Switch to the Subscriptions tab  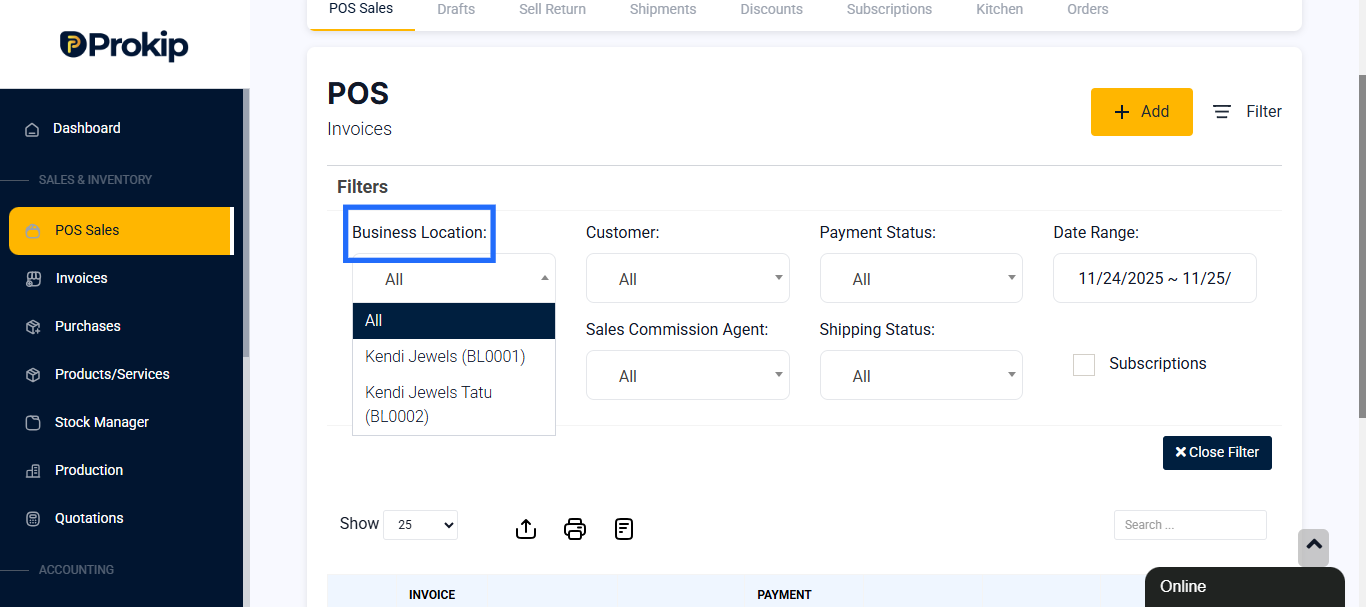889,9
